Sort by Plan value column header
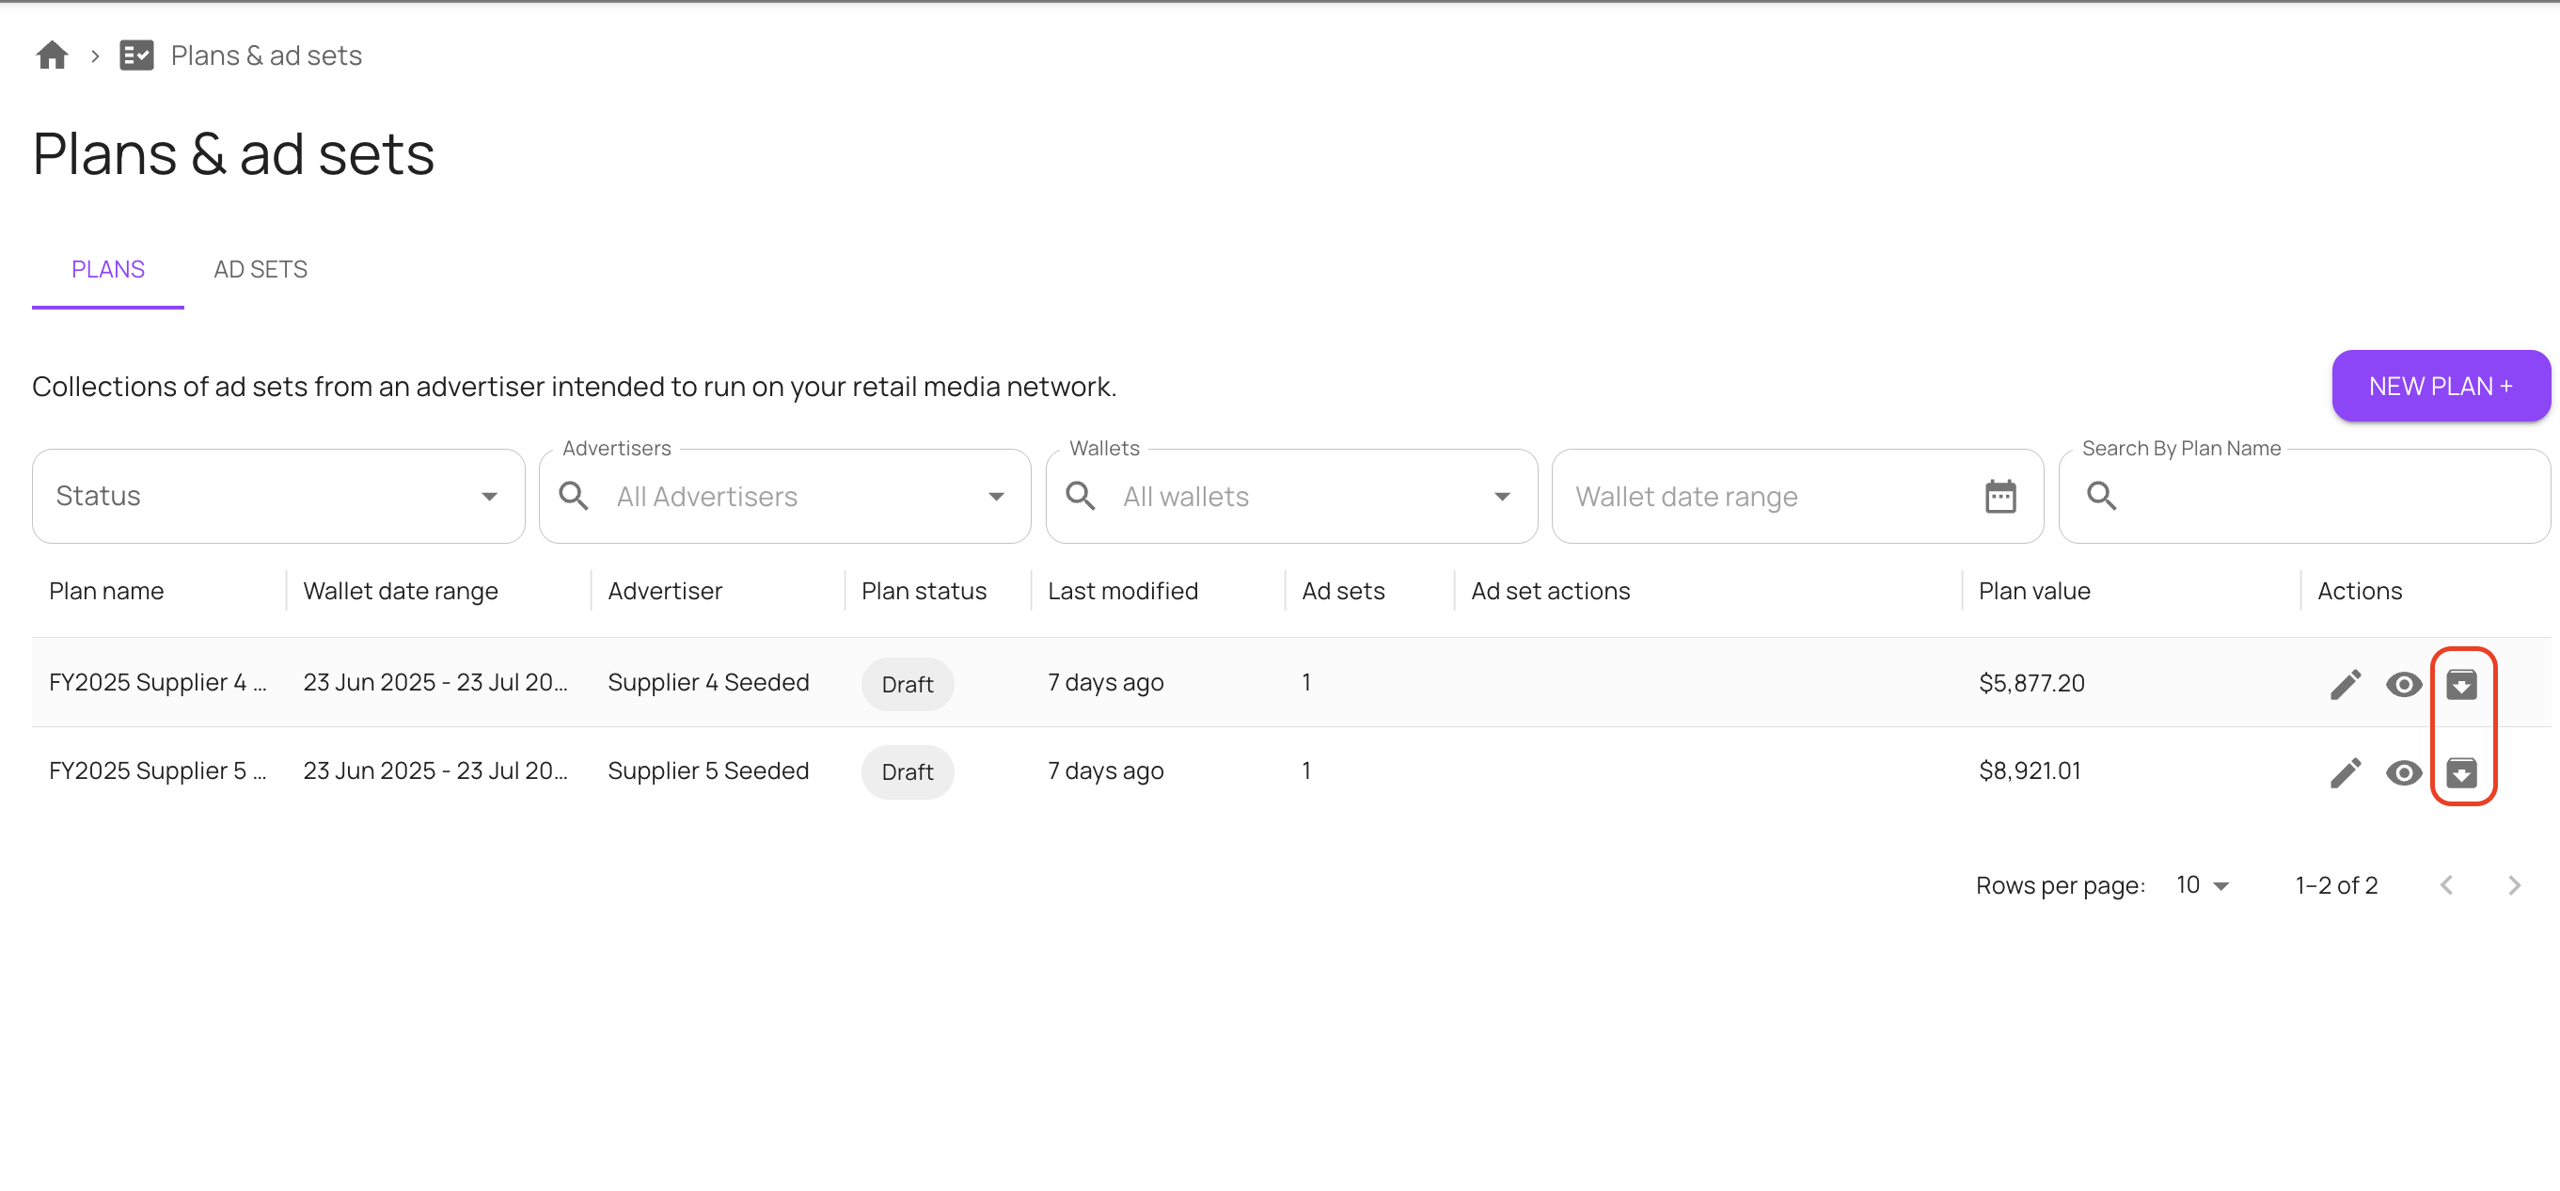 (x=2034, y=591)
